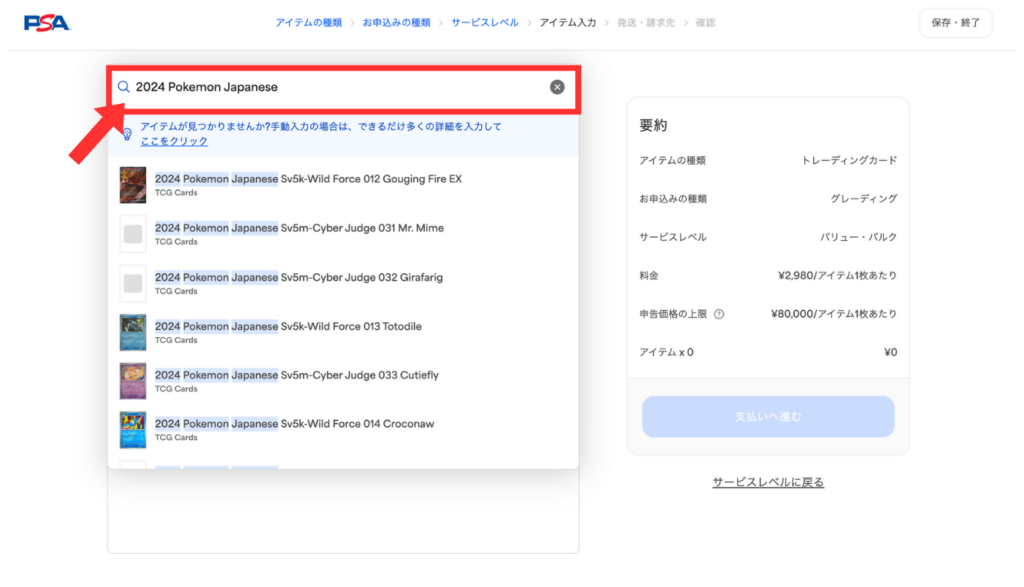Screen dimensions: 1024x587
Task: Click the lightbulb hint icon
Action: coord(127,134)
